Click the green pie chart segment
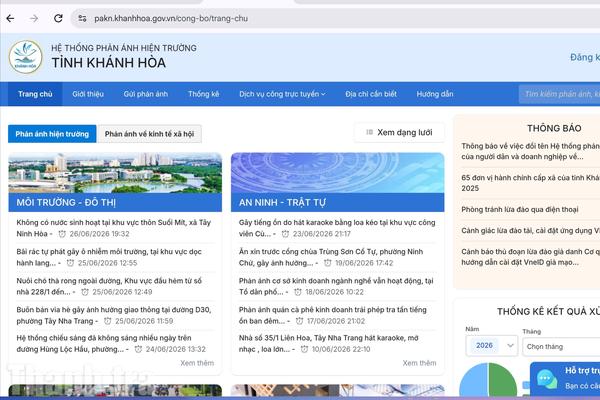600x400 pixels. click(502, 381)
